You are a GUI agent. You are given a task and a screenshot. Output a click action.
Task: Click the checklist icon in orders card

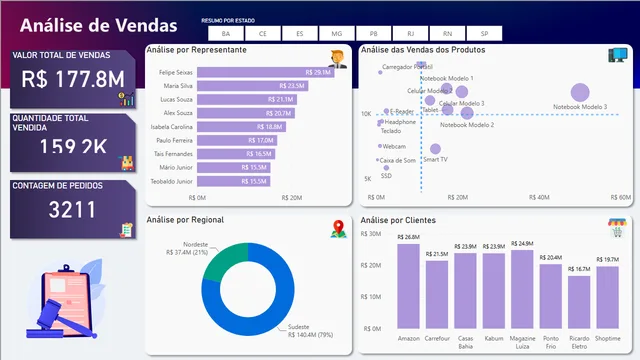click(x=127, y=230)
